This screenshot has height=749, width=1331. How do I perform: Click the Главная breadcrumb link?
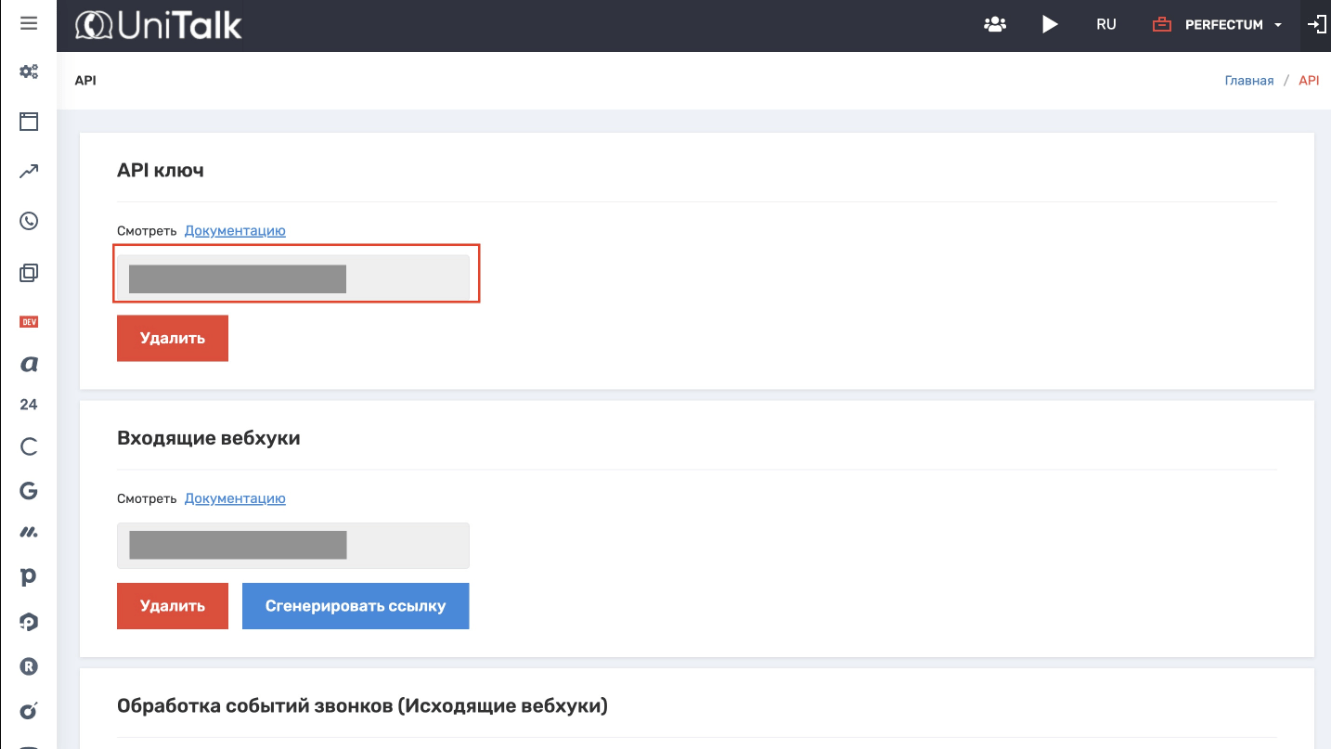click(x=1249, y=81)
